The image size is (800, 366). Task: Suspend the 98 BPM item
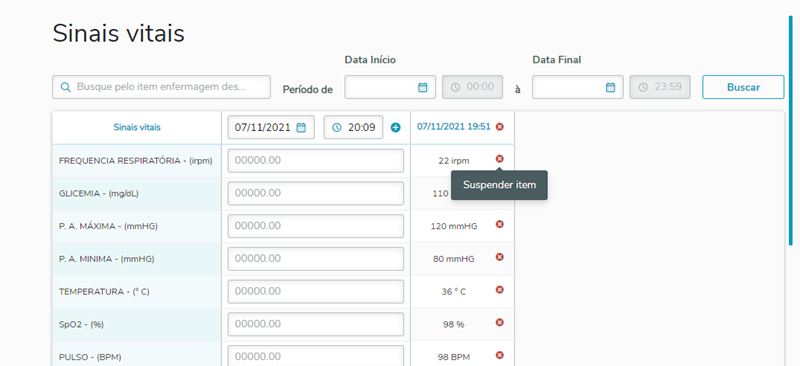(x=499, y=355)
